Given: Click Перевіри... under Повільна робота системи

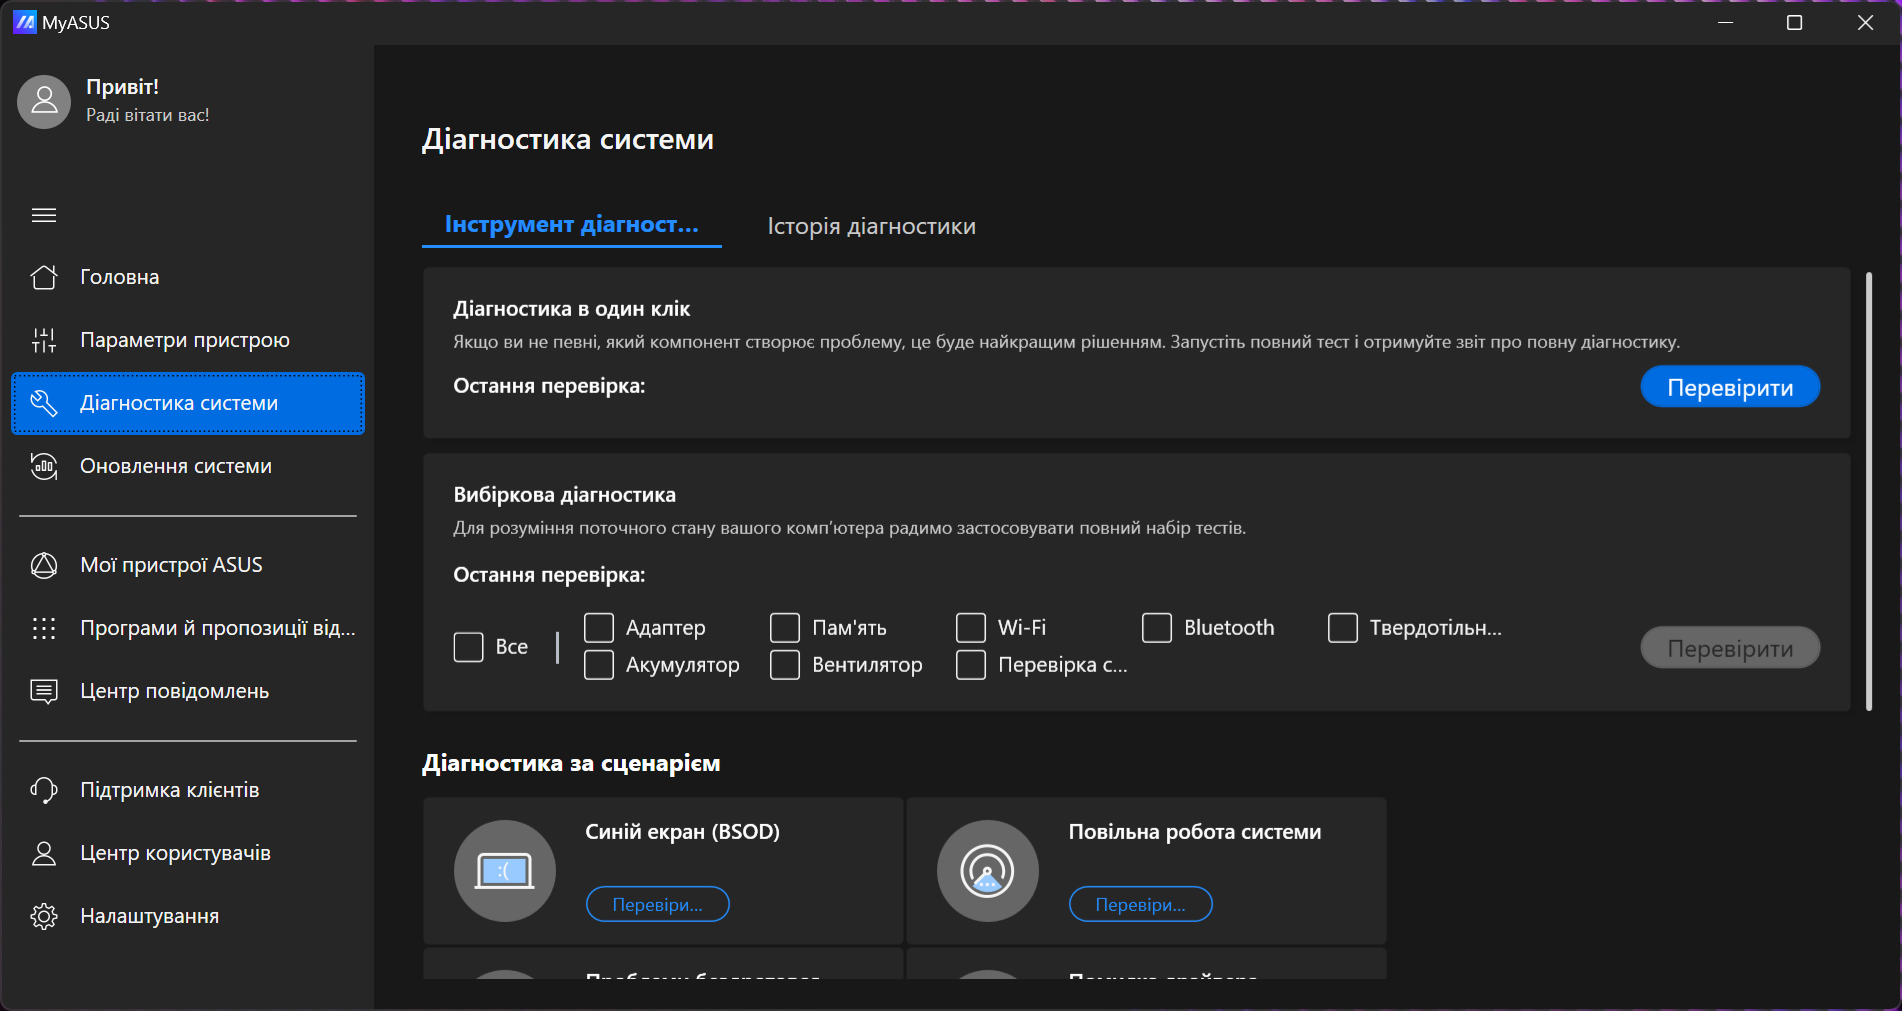Looking at the screenshot, I should pos(1140,904).
